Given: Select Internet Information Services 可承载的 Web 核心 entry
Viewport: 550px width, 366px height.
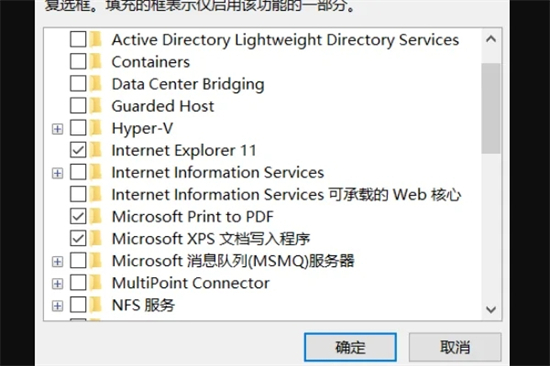Looking at the screenshot, I should pos(286,194).
